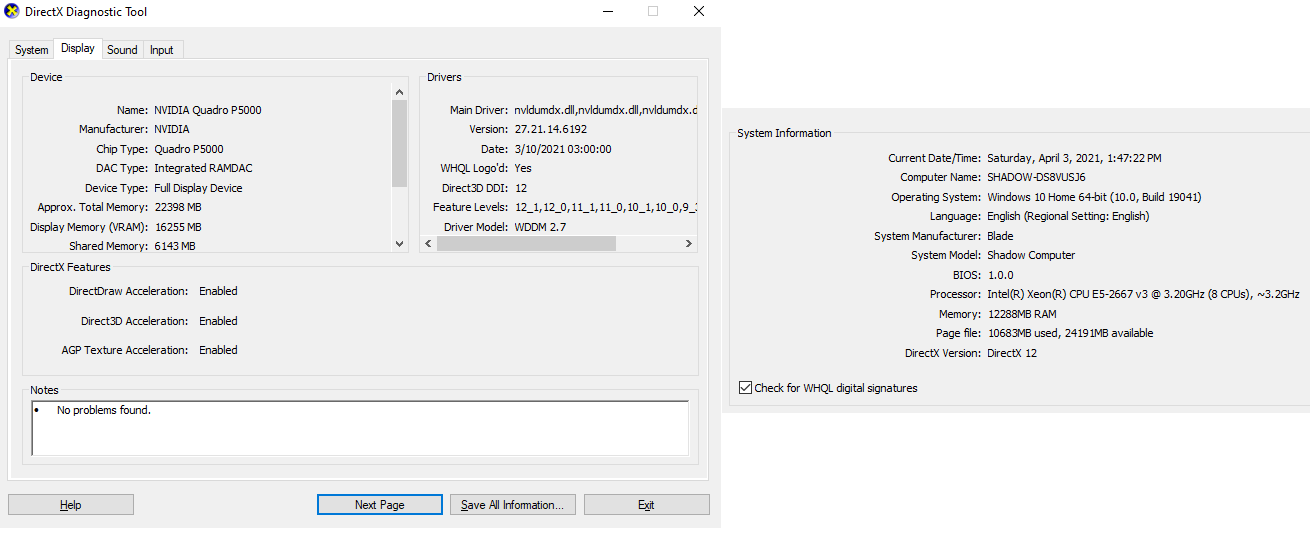Image resolution: width=1312 pixels, height=535 pixels.
Task: Open the Sound tab
Action: point(122,50)
